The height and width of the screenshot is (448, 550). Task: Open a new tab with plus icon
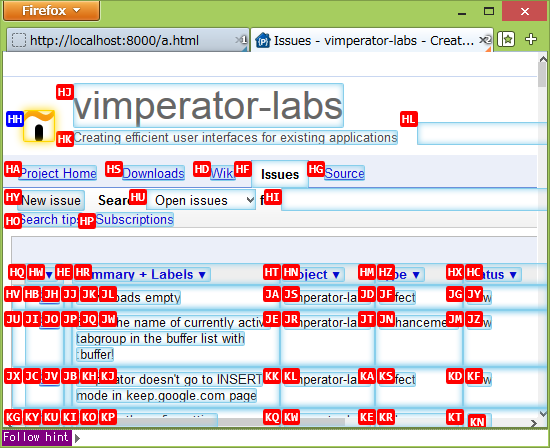tap(531, 39)
